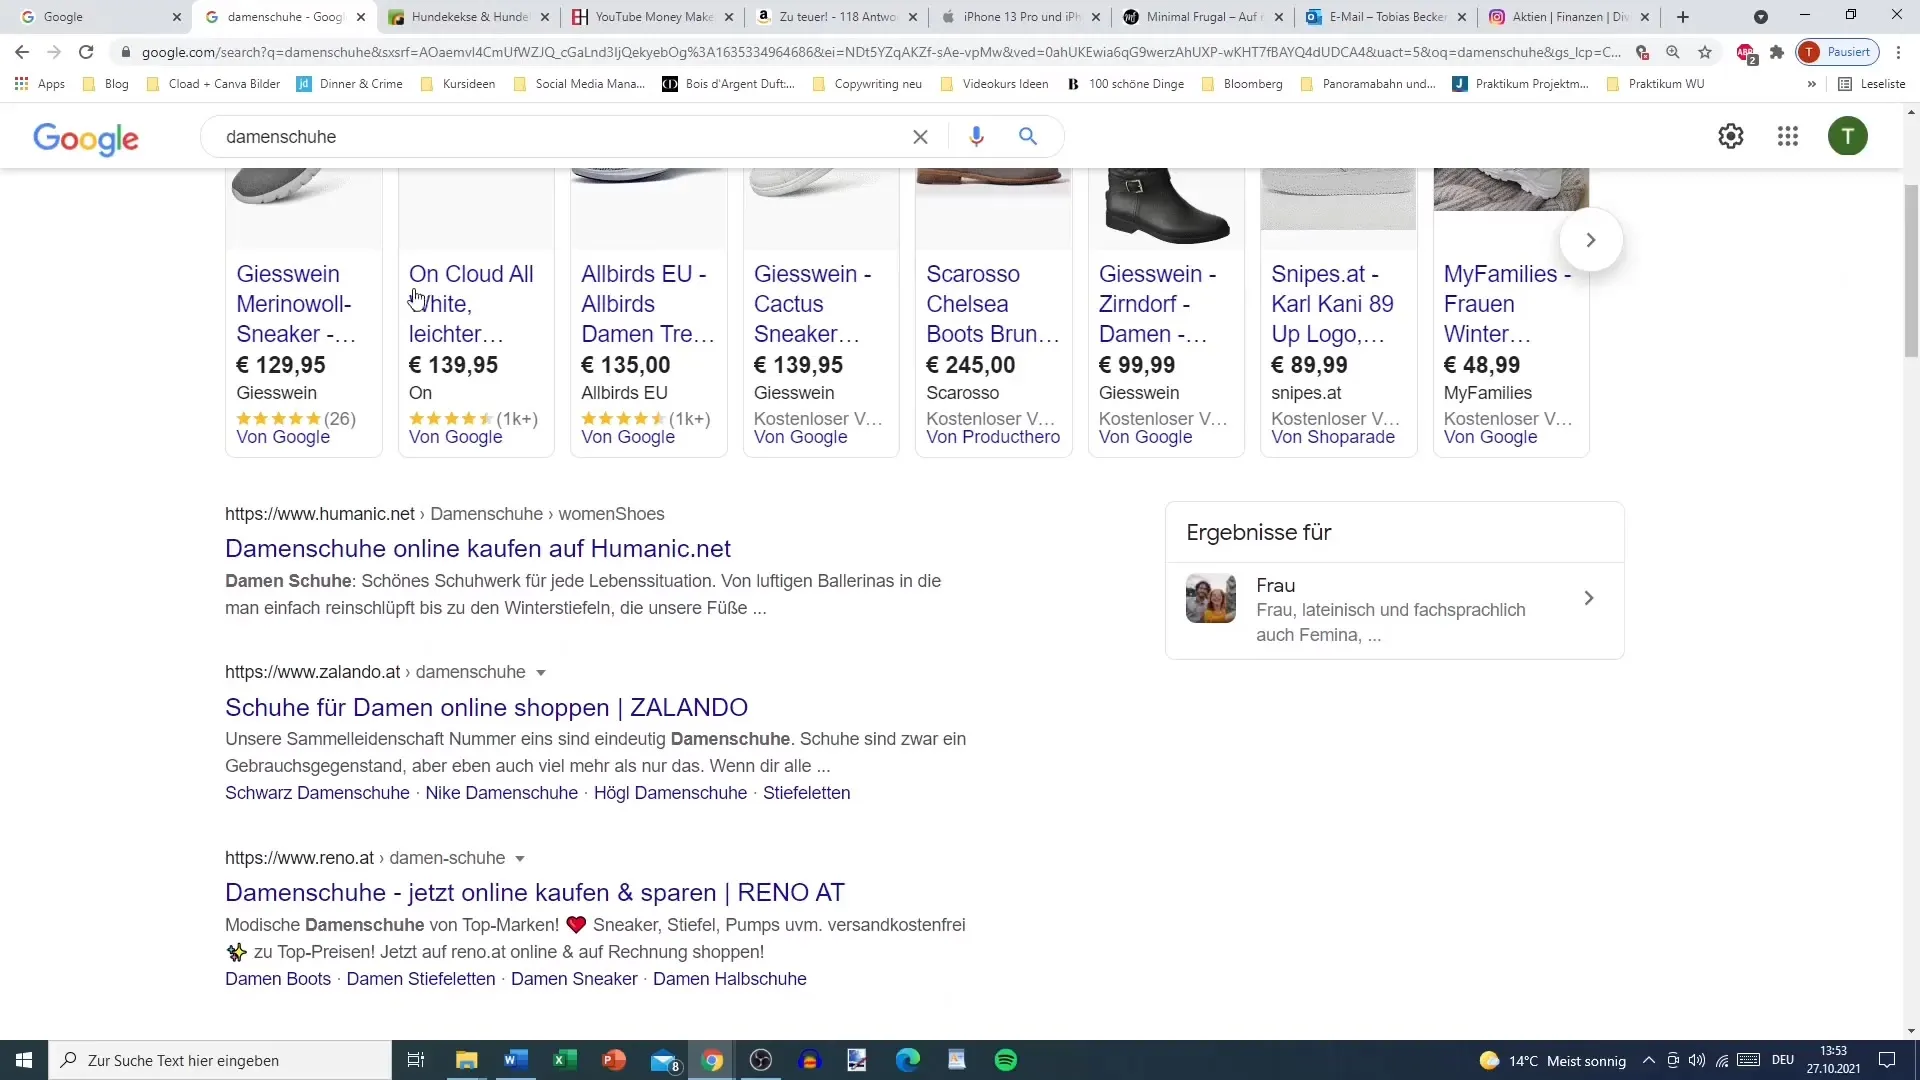Open the Windows Start menu
The width and height of the screenshot is (1920, 1080).
coord(24,1060)
